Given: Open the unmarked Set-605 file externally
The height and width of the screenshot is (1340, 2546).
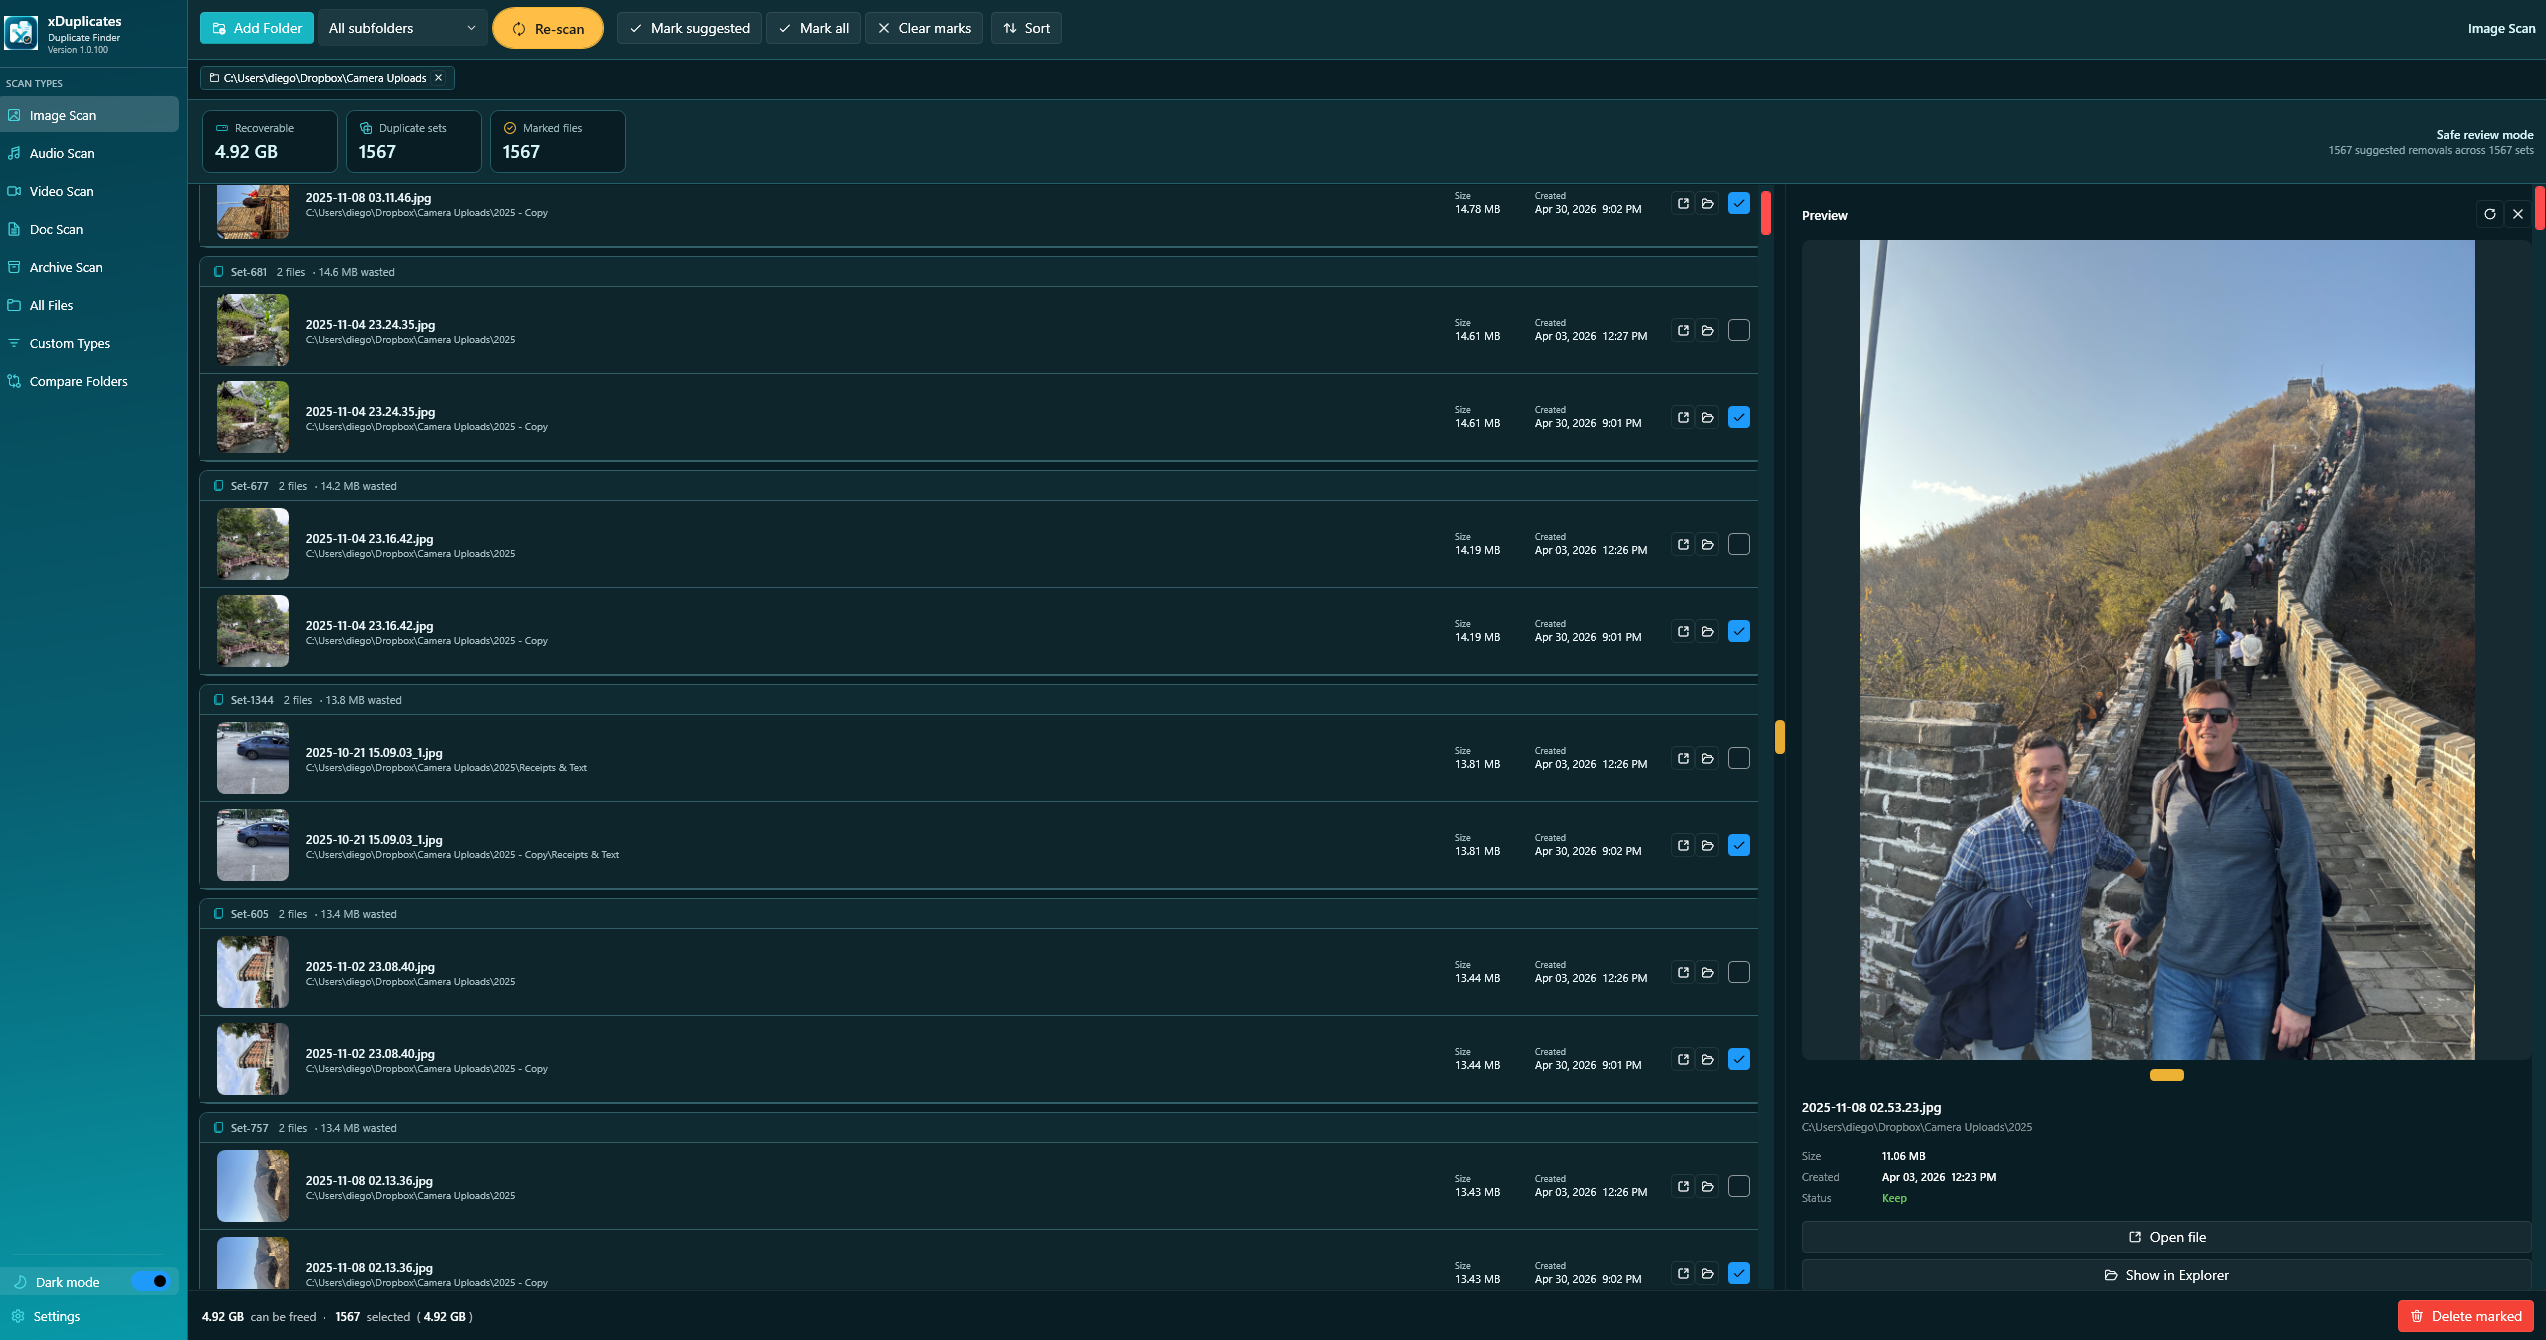Looking at the screenshot, I should tap(1683, 972).
